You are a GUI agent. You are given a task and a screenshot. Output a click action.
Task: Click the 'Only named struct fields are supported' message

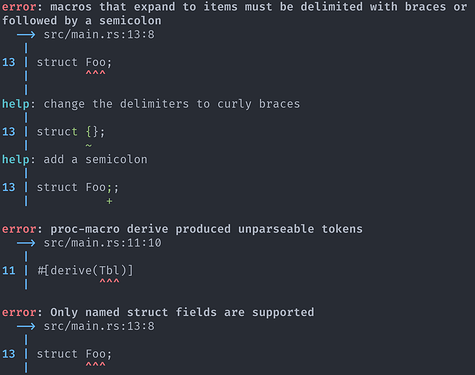[x=182, y=312]
